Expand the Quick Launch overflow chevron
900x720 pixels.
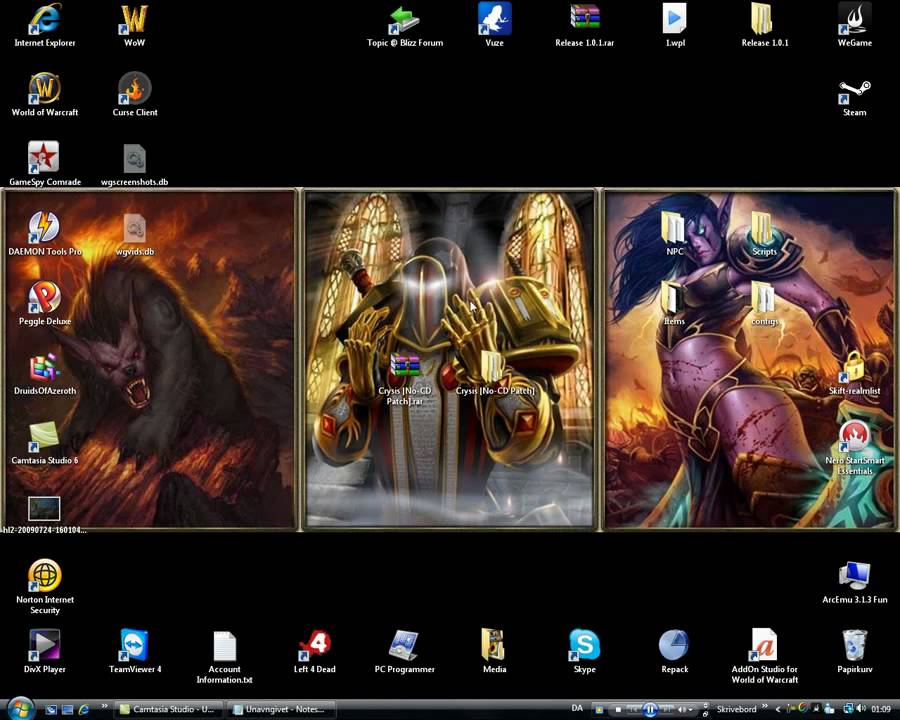[104, 707]
